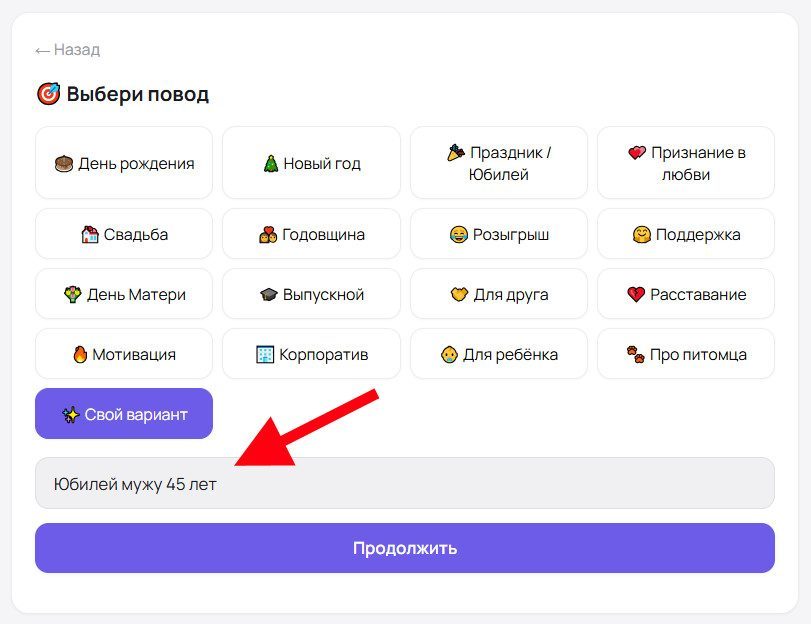Pick the Праздник / Юбилей option
811x624 pixels.
[x=499, y=163]
